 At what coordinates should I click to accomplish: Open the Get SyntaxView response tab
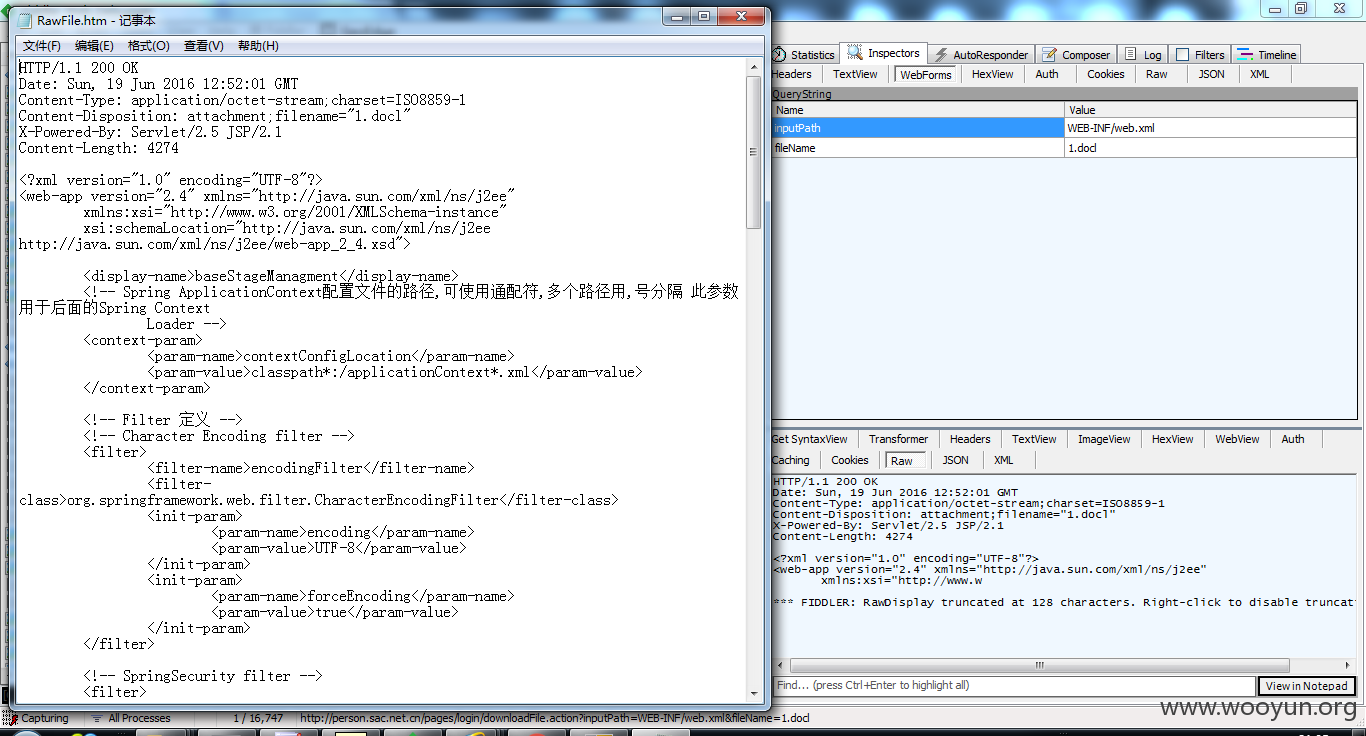click(x=809, y=439)
